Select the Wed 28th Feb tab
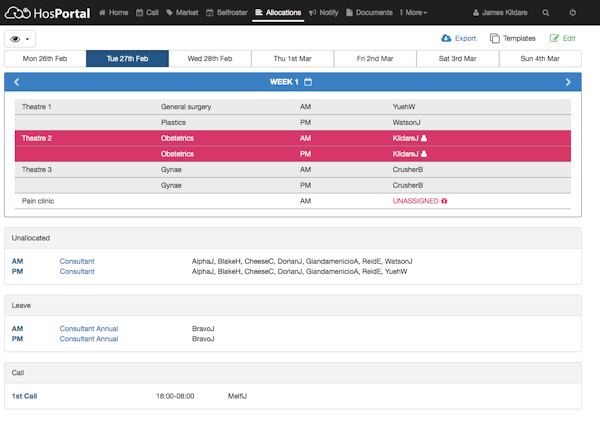This screenshot has width=600, height=428. 210,59
